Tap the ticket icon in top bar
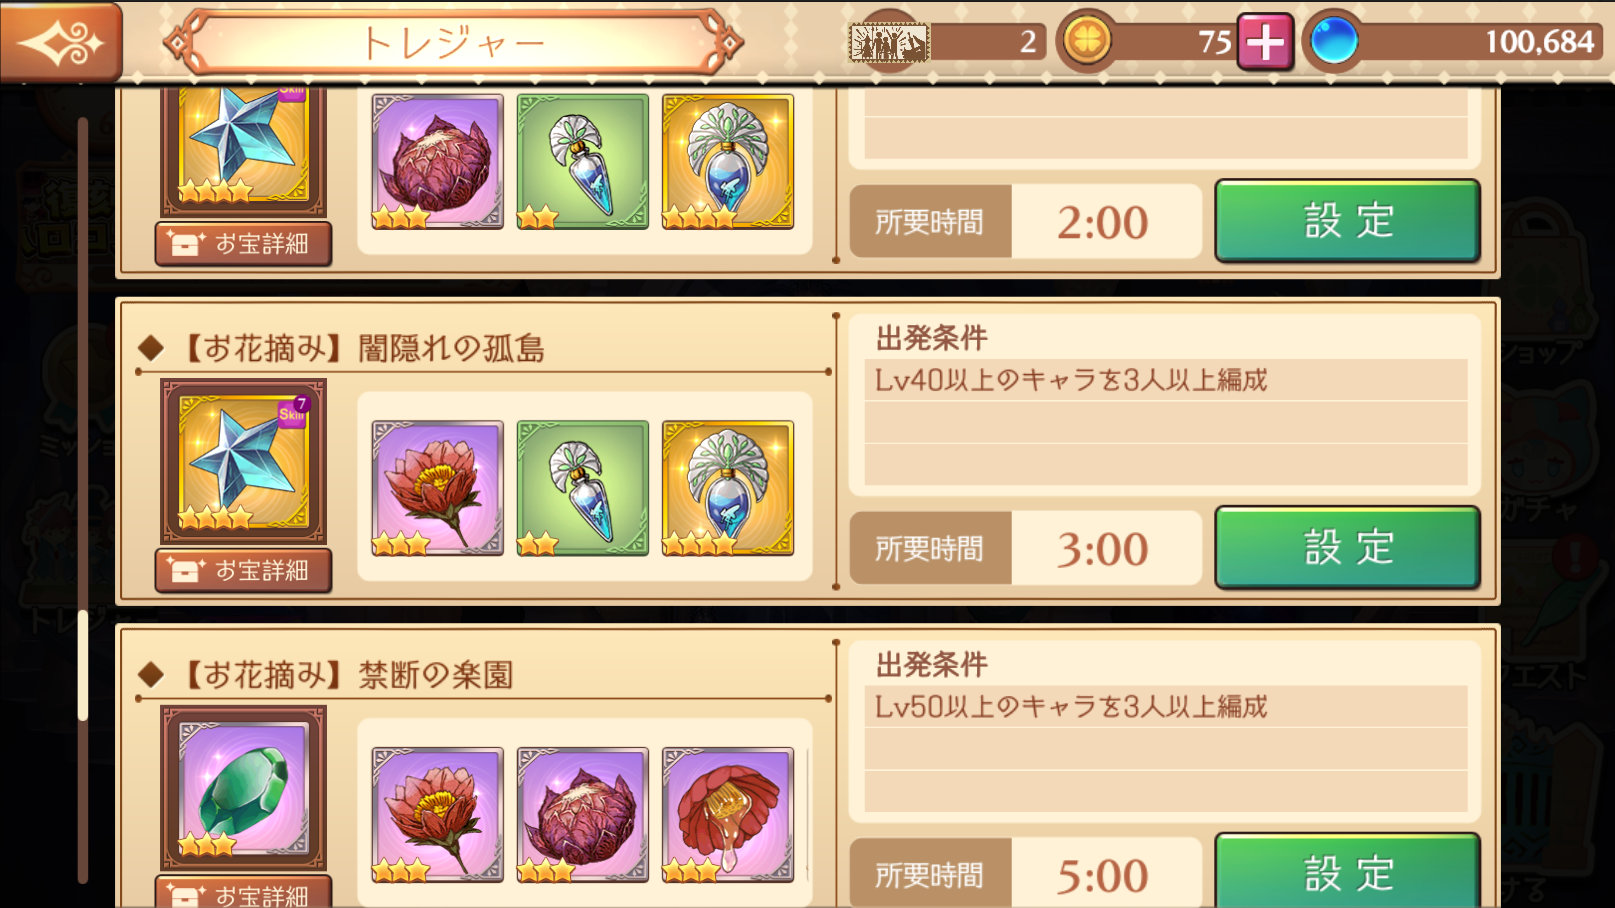The width and height of the screenshot is (1615, 908). [x=888, y=42]
